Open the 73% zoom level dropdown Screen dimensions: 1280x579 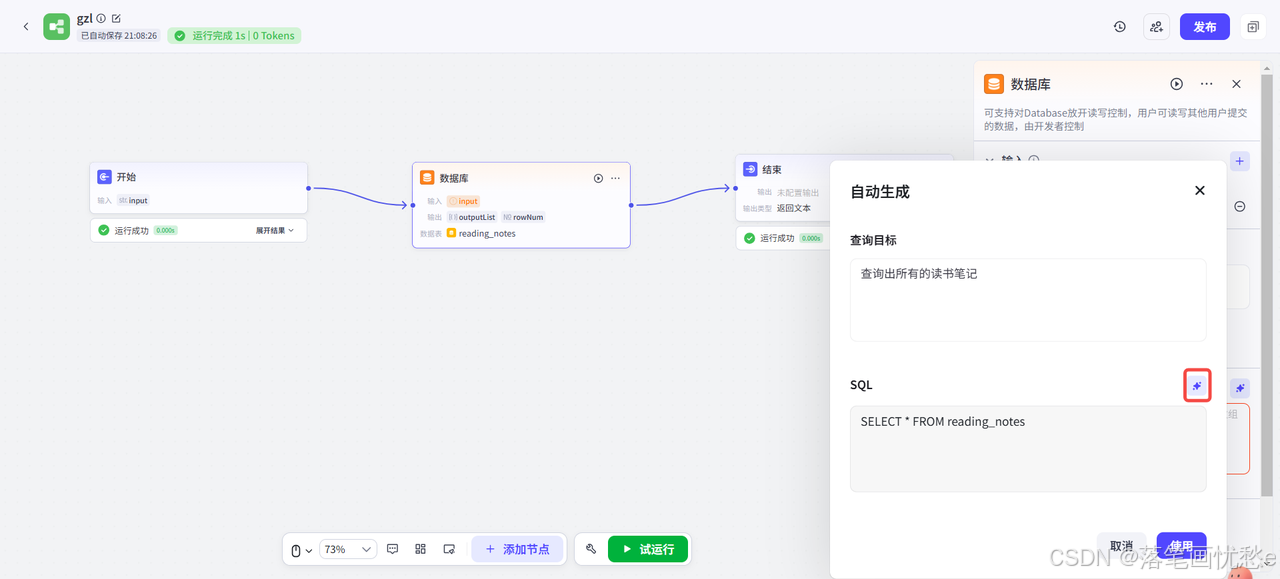click(347, 549)
